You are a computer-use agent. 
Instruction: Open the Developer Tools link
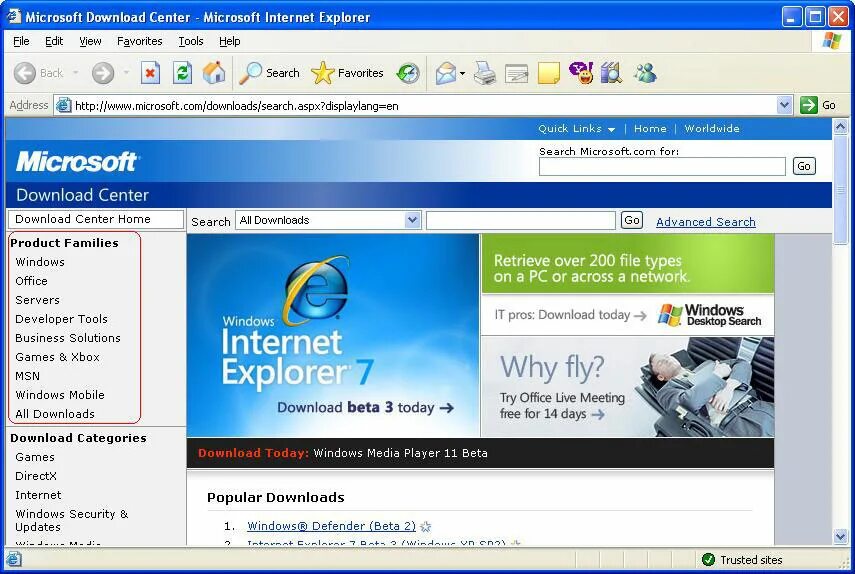pos(61,319)
